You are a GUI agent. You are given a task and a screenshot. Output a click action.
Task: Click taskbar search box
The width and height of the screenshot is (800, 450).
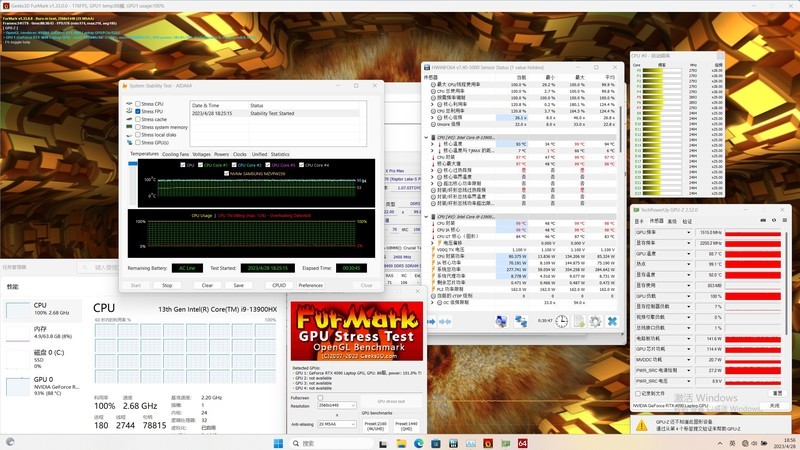click(x=331, y=443)
